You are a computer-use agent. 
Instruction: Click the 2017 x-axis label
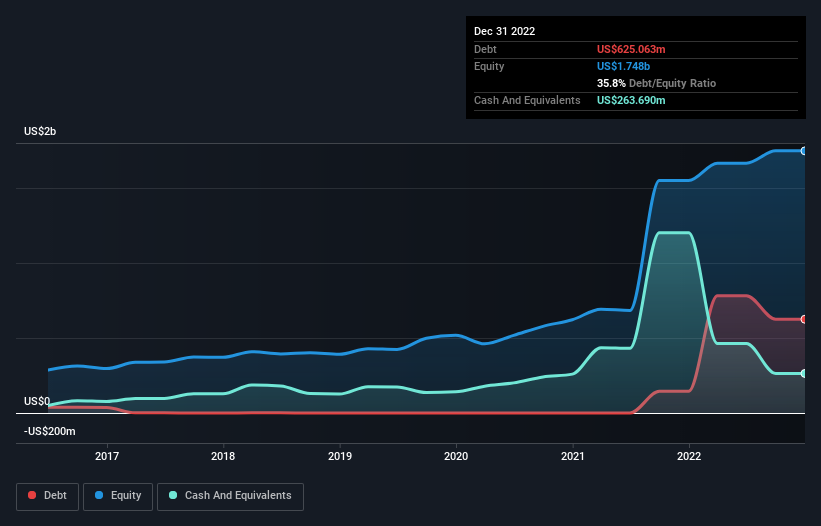[107, 456]
